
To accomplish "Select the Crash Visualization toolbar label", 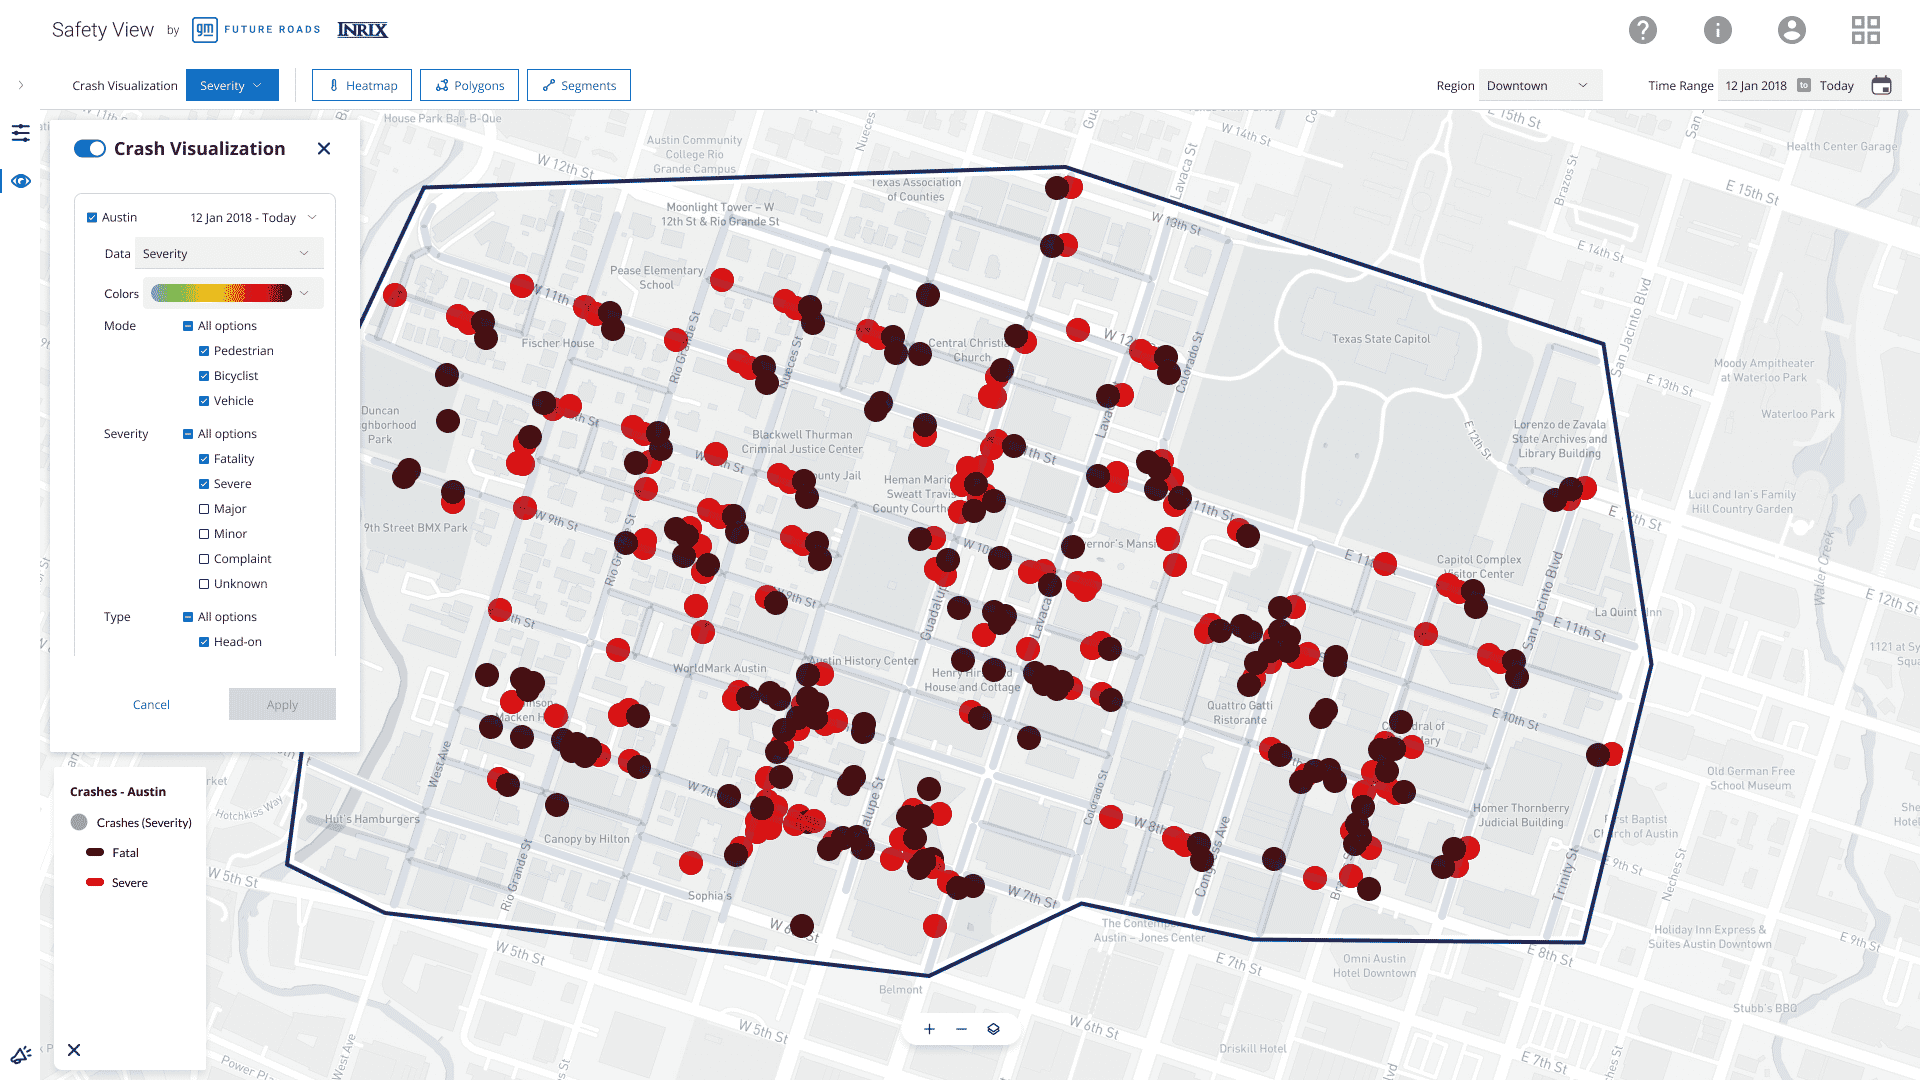I will coord(125,85).
